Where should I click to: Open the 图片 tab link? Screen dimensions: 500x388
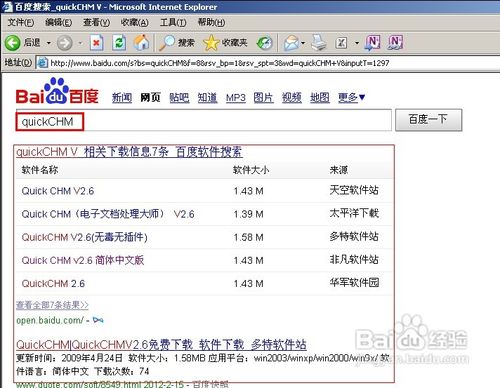pyautogui.click(x=263, y=98)
